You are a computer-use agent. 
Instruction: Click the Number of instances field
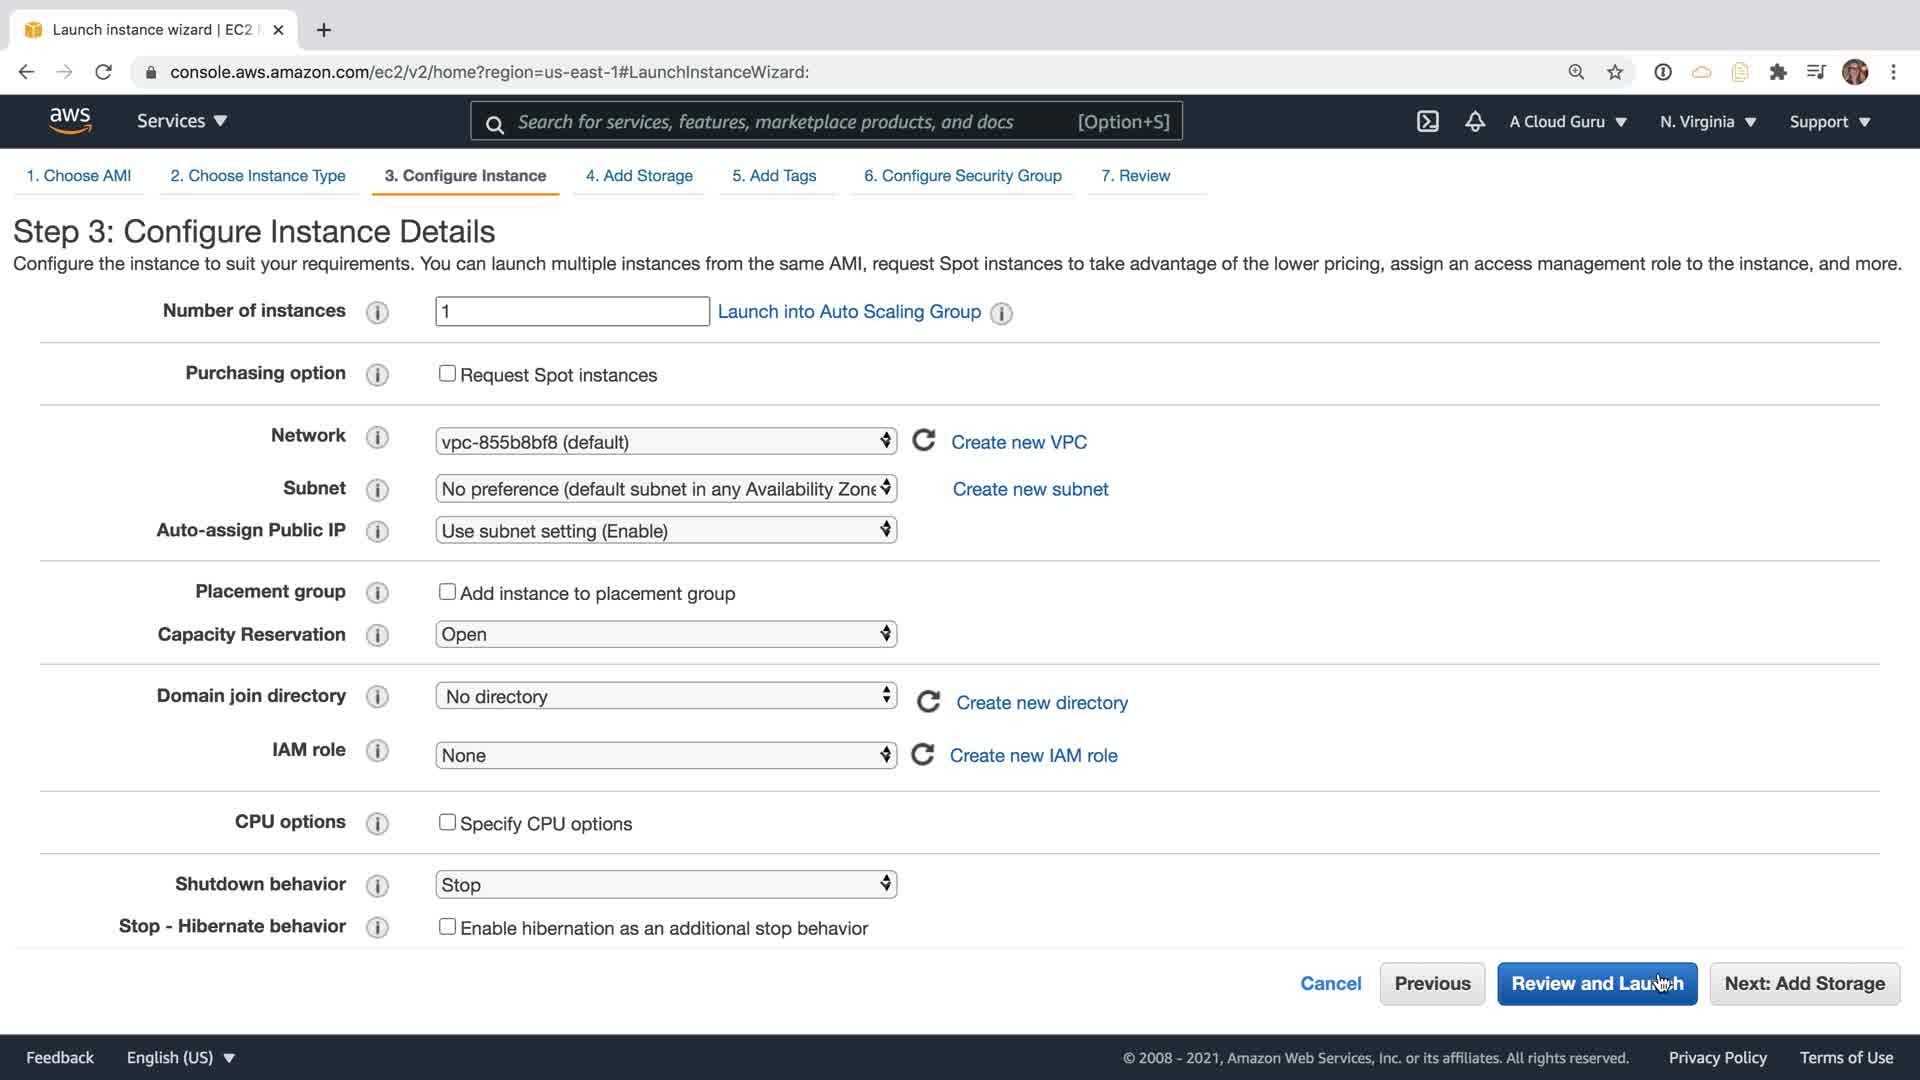(572, 312)
